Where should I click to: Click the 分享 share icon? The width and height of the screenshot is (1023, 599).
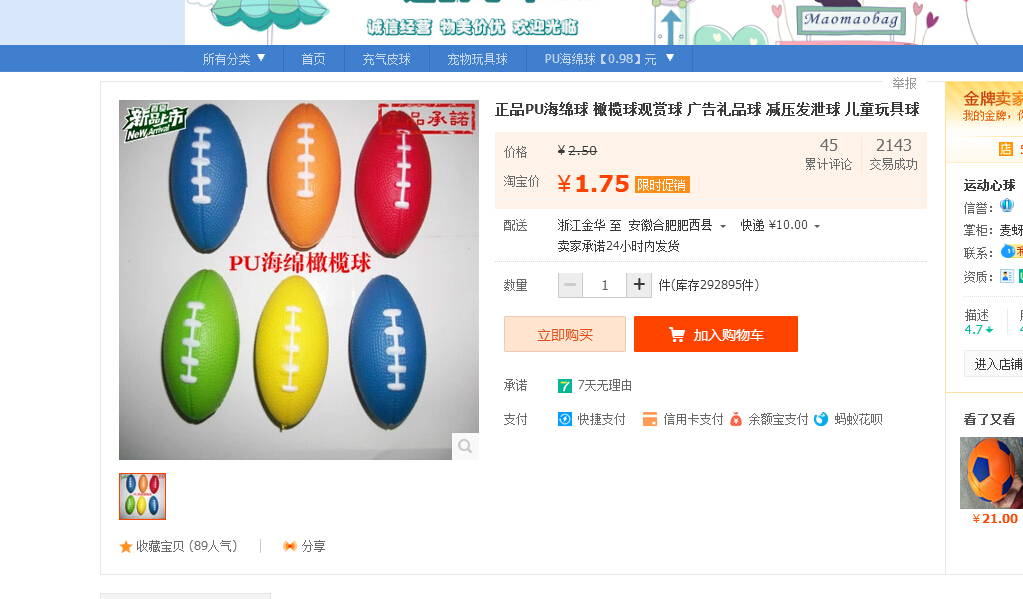[290, 546]
